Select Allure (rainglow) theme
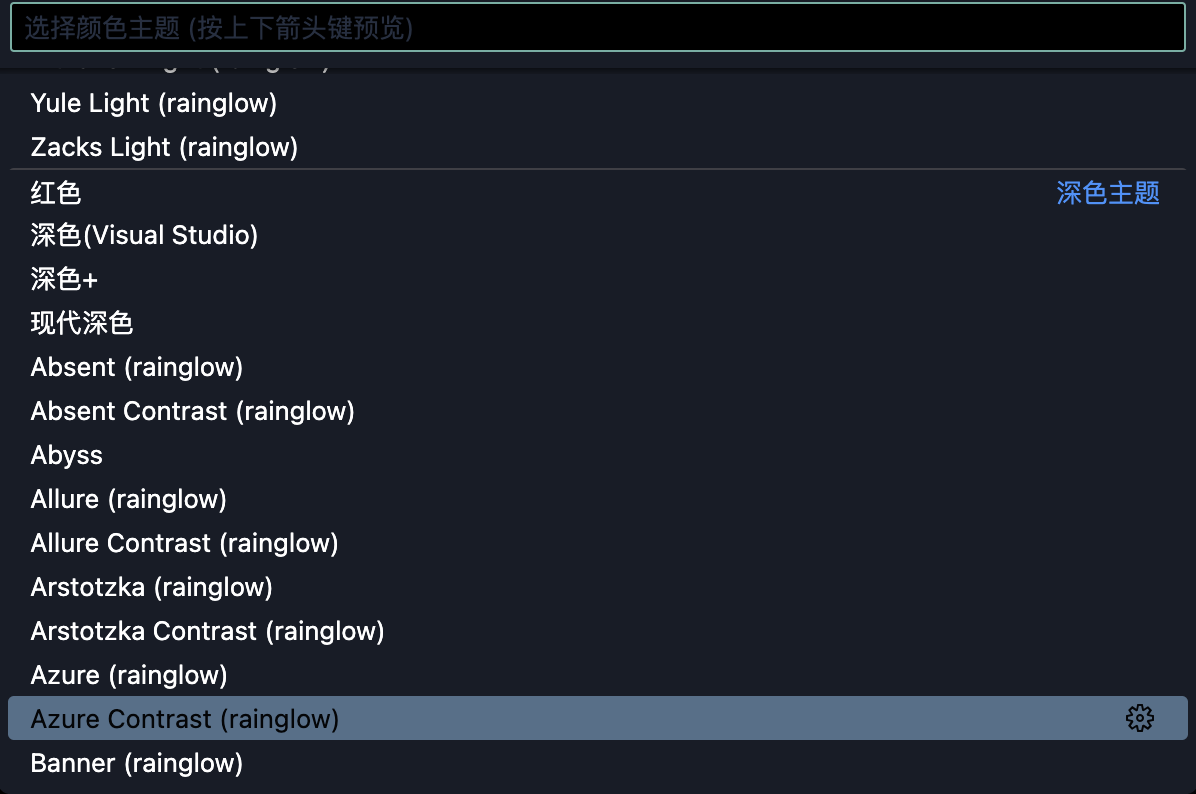This screenshot has height=794, width=1196. pos(598,499)
